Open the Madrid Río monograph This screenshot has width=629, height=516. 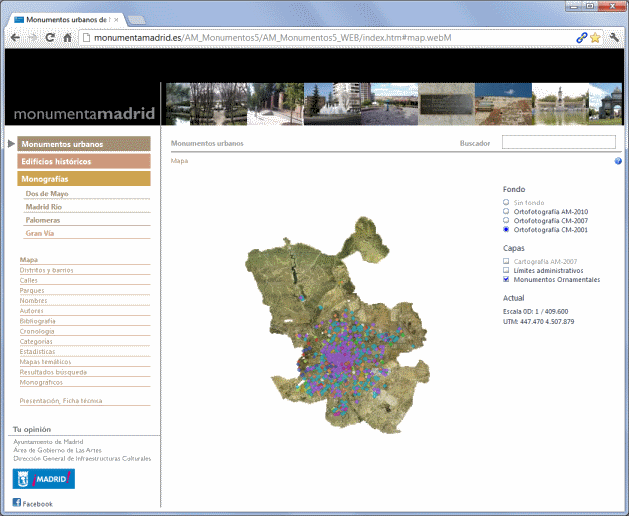44,207
